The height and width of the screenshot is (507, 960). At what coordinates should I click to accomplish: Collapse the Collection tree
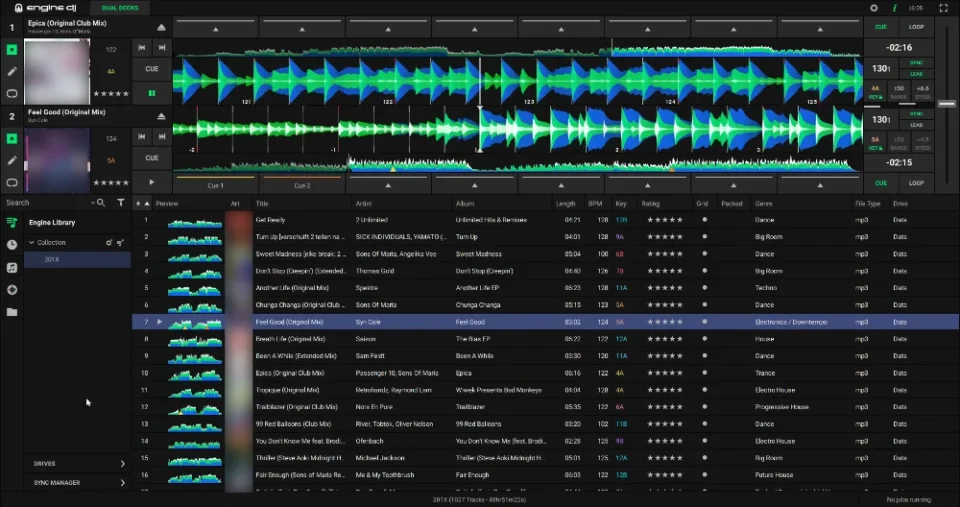(x=31, y=242)
